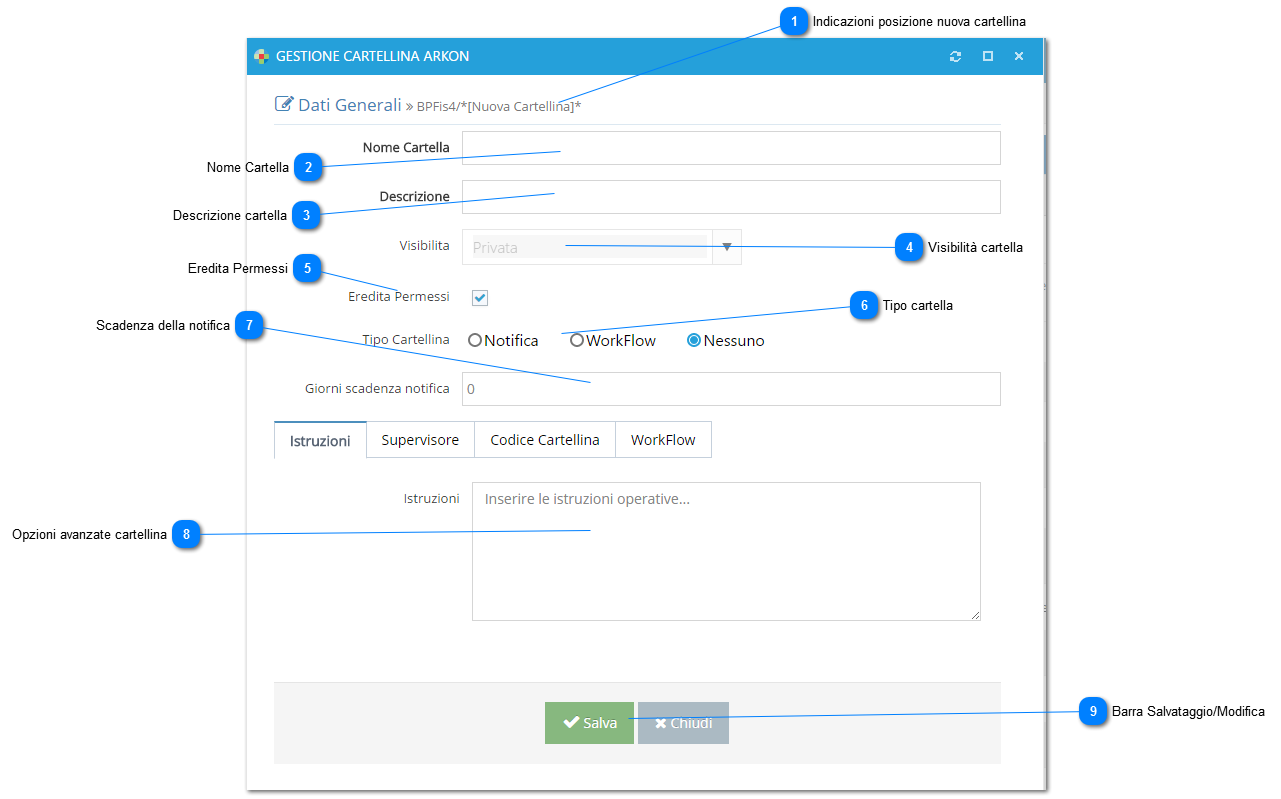Click the refresh icon in title bar
Image resolution: width=1281 pixels, height=799 pixels.
click(955, 57)
